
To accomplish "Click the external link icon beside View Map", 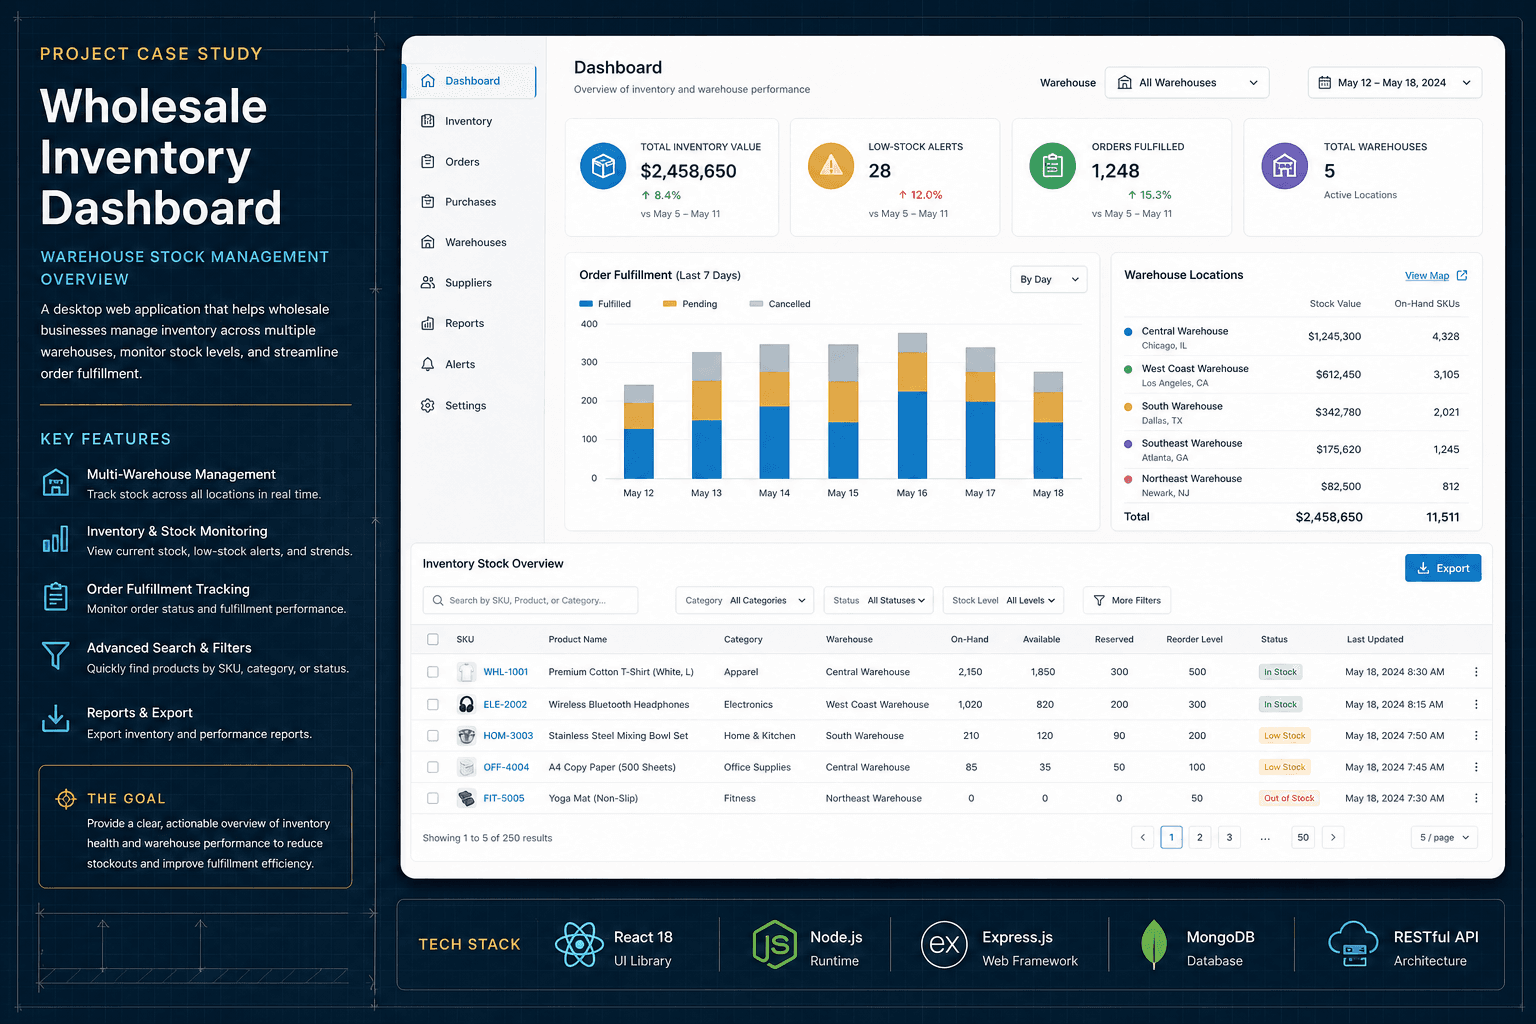I will click(x=1462, y=275).
